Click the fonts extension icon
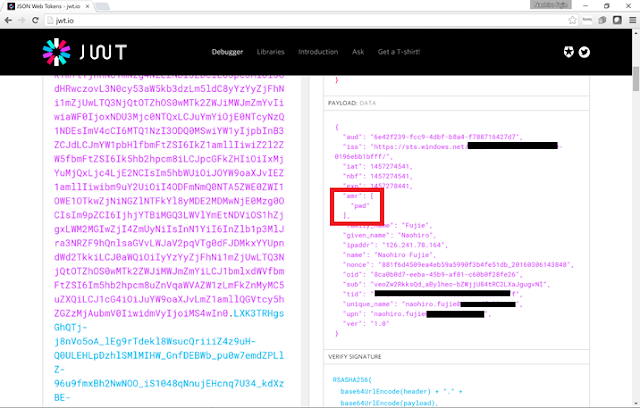Image resolution: width=640 pixels, height=408 pixels. [x=587, y=20]
